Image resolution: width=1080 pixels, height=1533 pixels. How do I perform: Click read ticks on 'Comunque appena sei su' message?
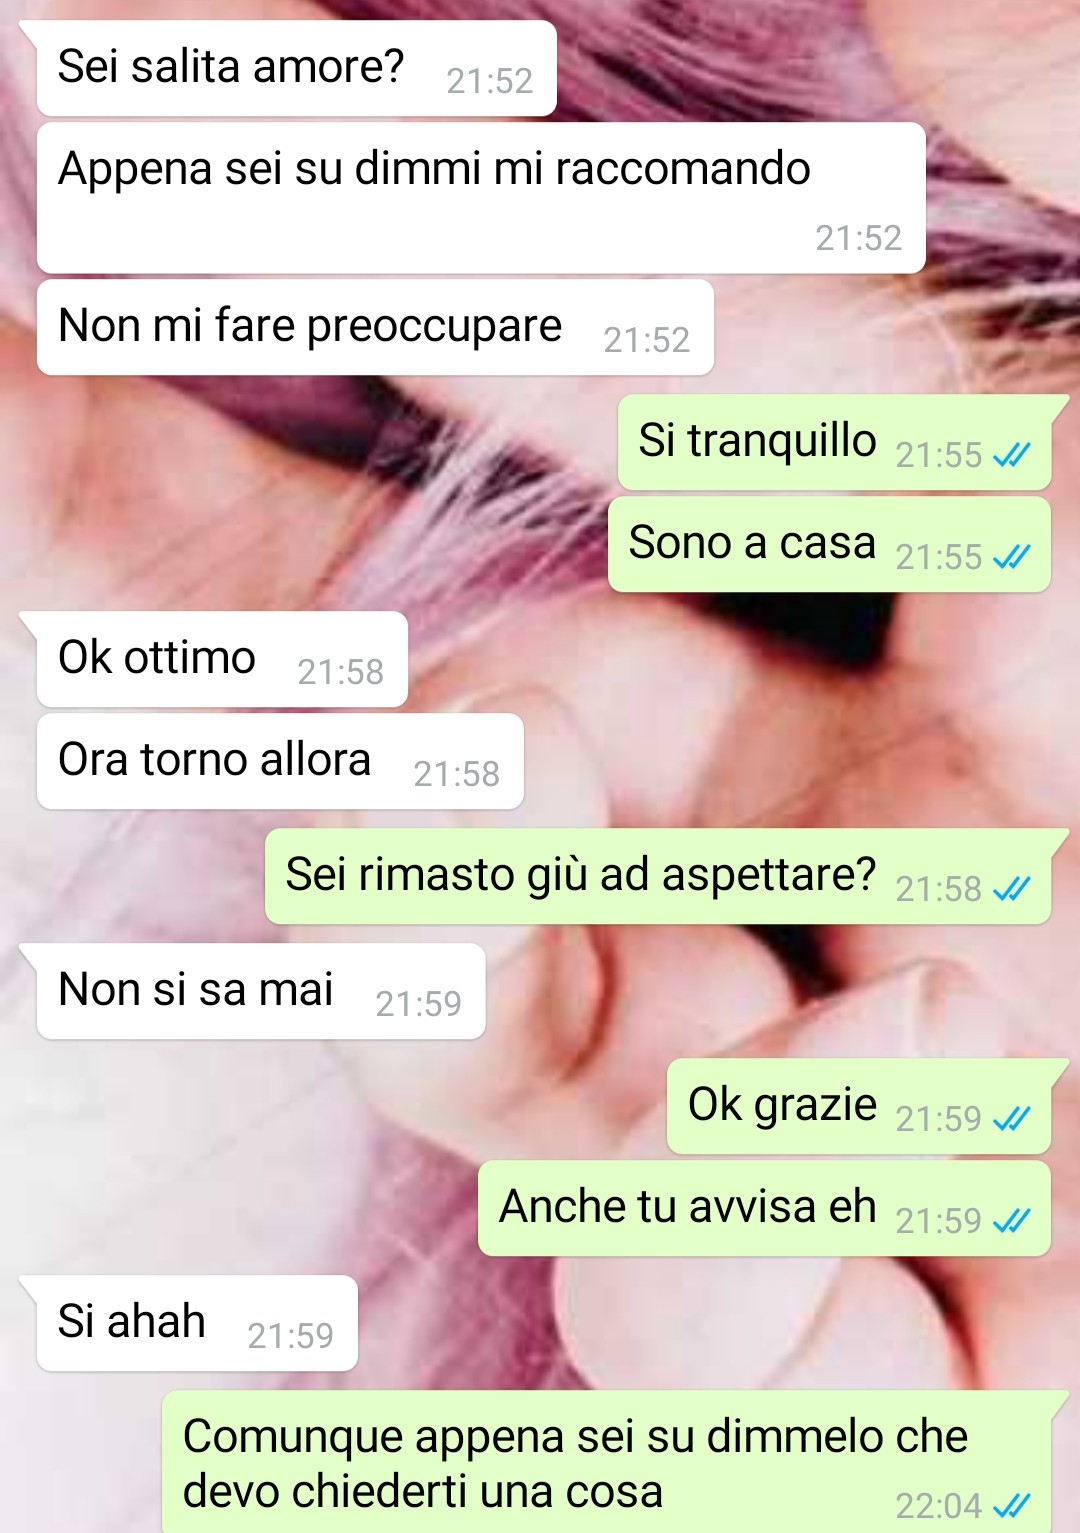coord(1011,1505)
